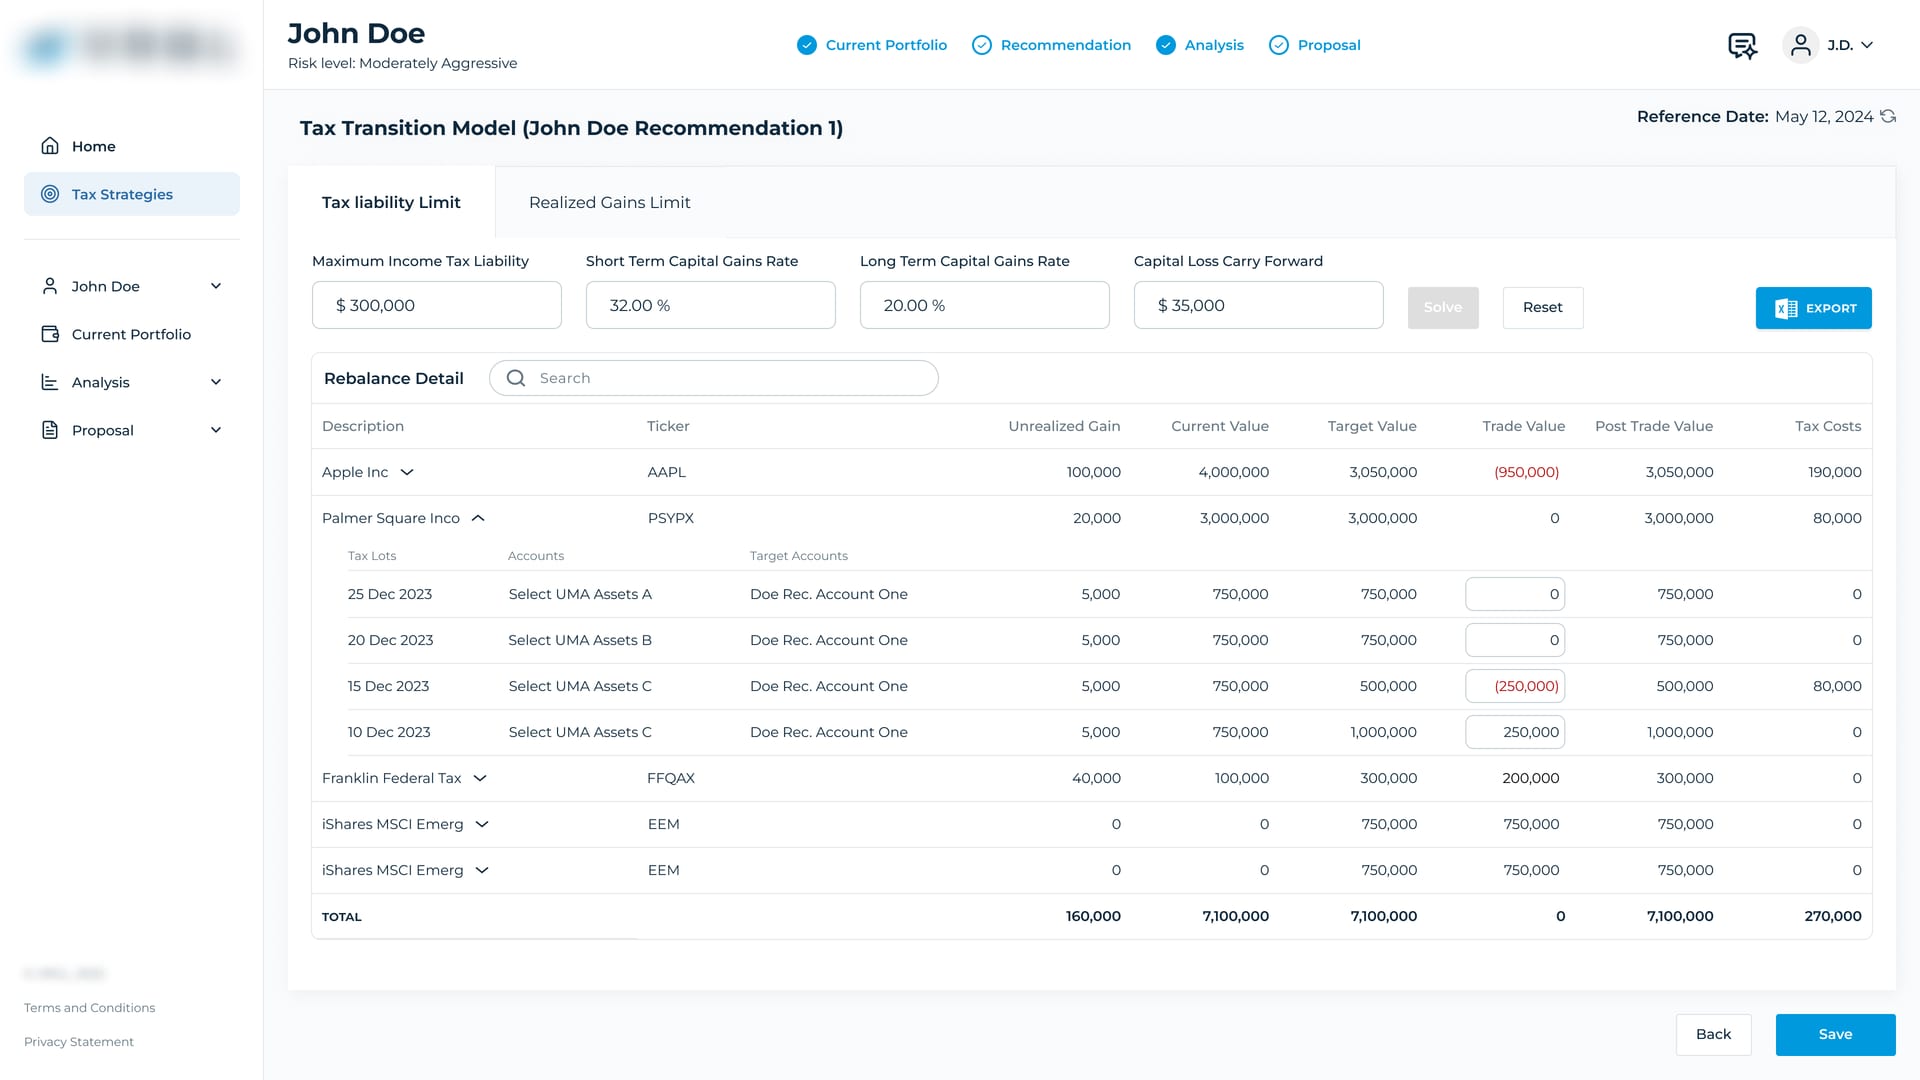Click the Proposal step check icon
This screenshot has height=1080, width=1920.
coord(1279,45)
